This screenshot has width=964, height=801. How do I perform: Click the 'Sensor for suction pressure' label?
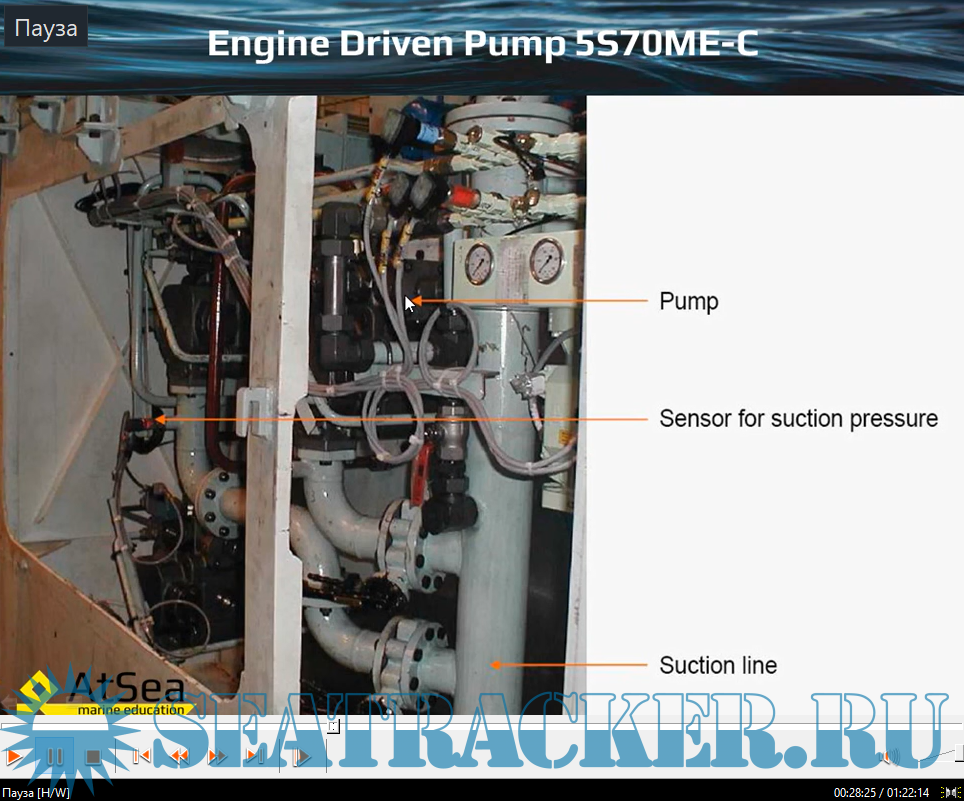pyautogui.click(x=798, y=418)
